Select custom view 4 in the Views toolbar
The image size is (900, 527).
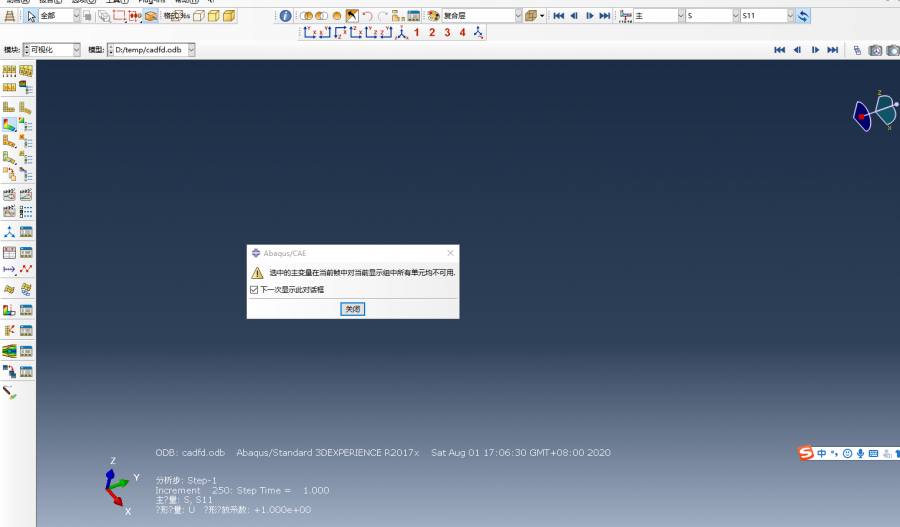pos(462,33)
